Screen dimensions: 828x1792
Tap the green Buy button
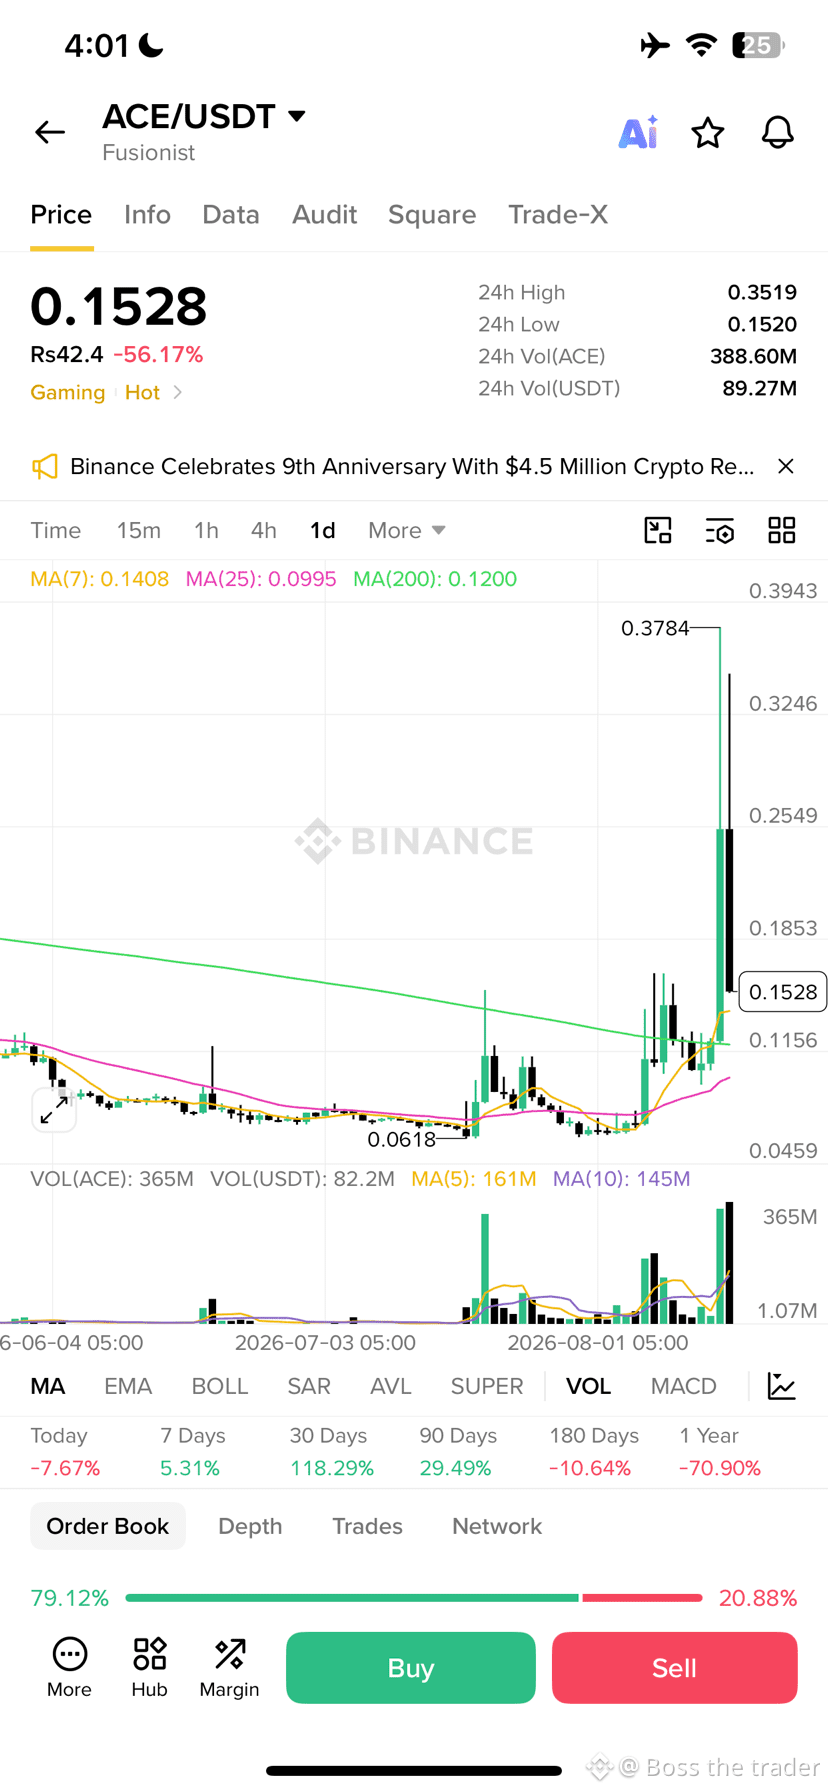click(x=411, y=1668)
